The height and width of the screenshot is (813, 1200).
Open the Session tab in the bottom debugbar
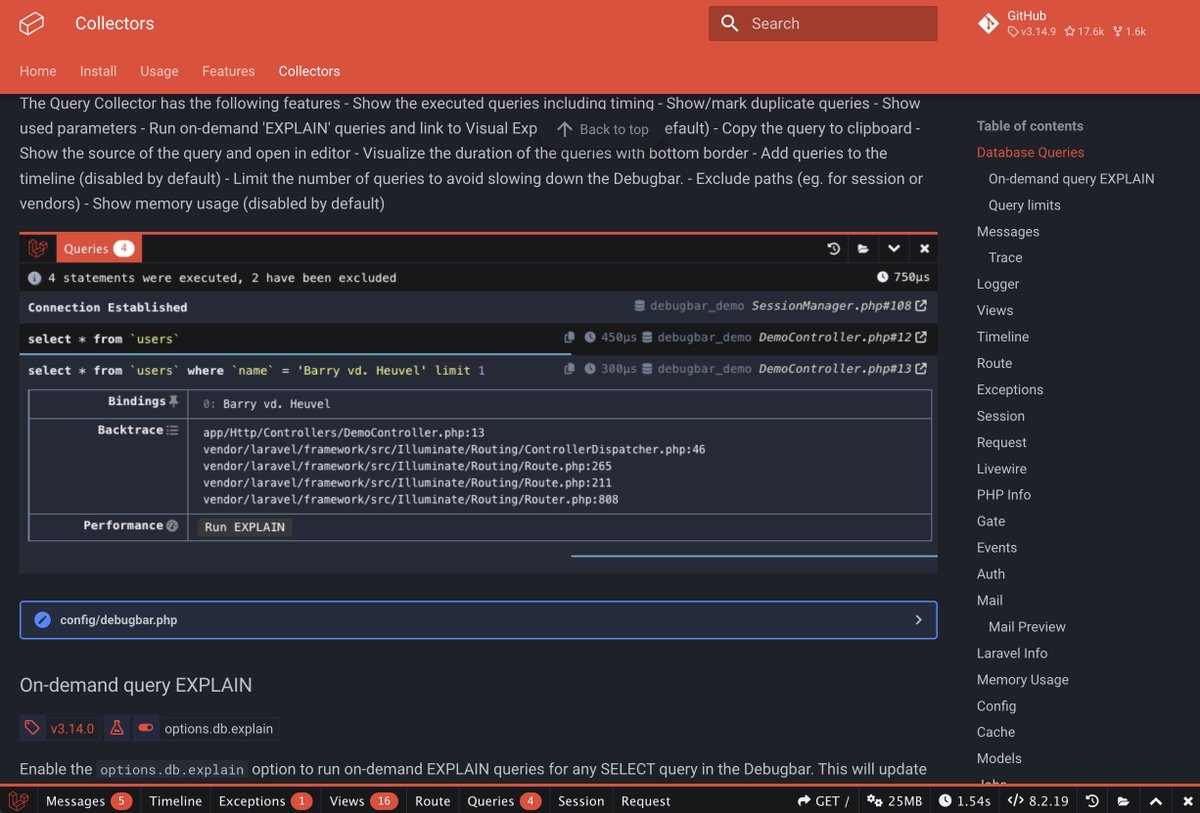581,801
